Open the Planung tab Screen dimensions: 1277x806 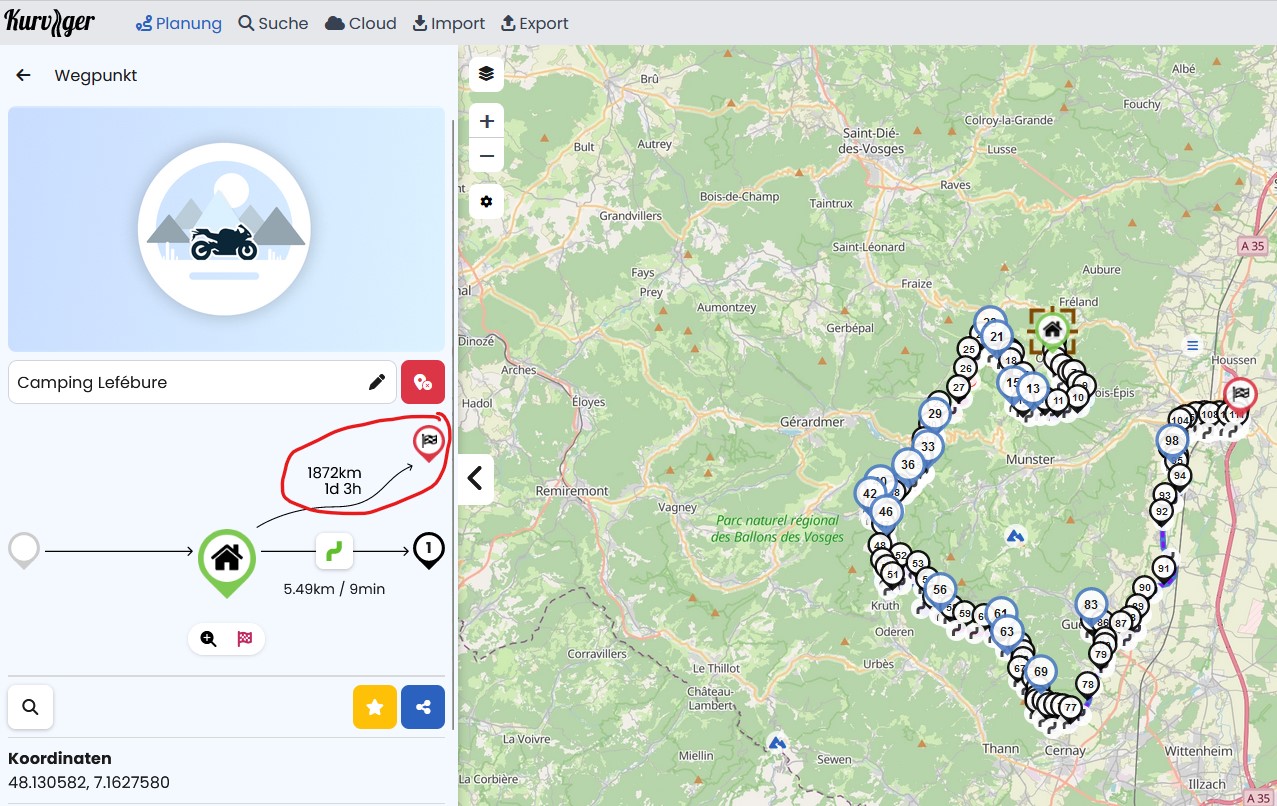179,23
